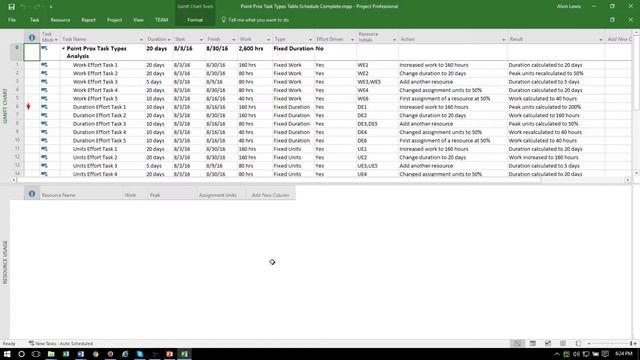
Task: Click the Peak column header in lower pane
Action: coord(172,195)
